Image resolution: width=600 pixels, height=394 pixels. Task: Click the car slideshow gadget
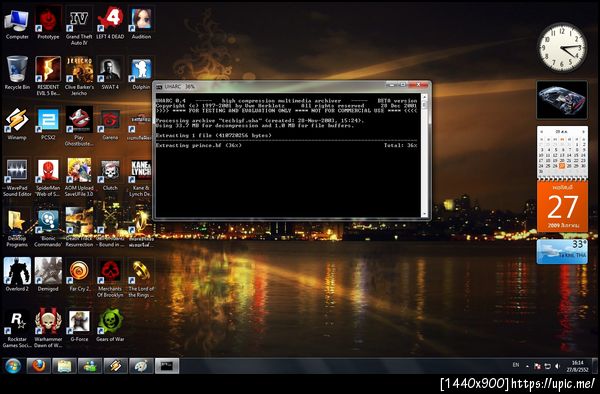click(x=562, y=100)
